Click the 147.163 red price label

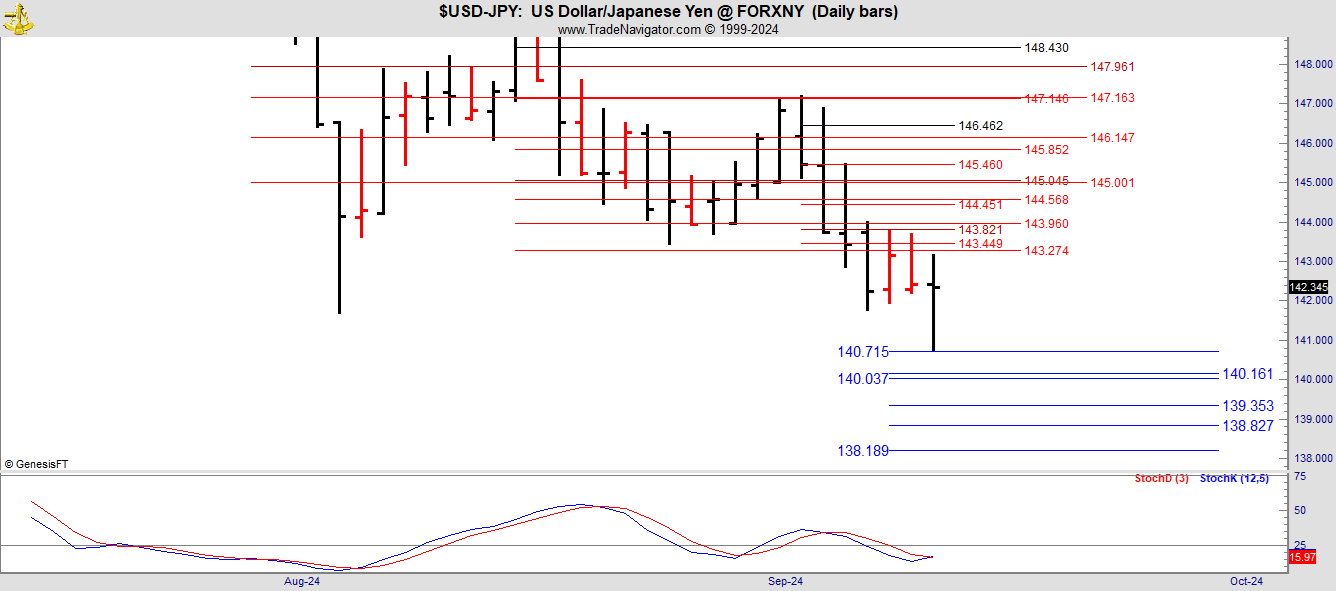pos(1113,98)
